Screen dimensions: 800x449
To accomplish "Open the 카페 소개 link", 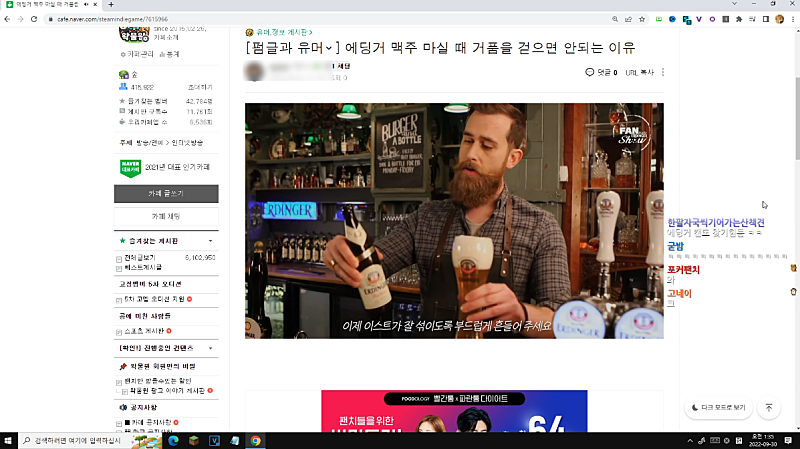I will coord(166,37).
